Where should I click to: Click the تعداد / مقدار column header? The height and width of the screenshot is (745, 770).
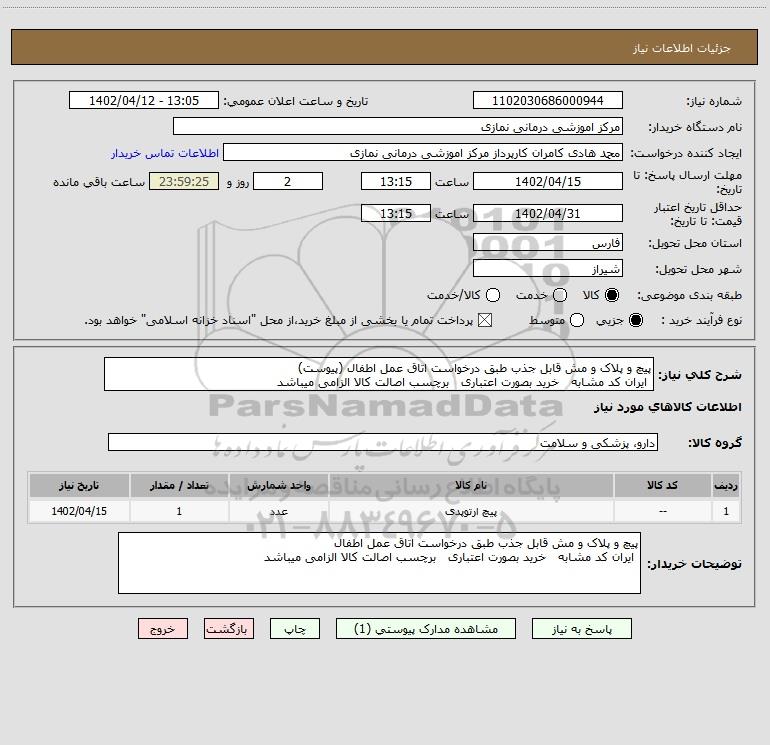click(x=179, y=485)
